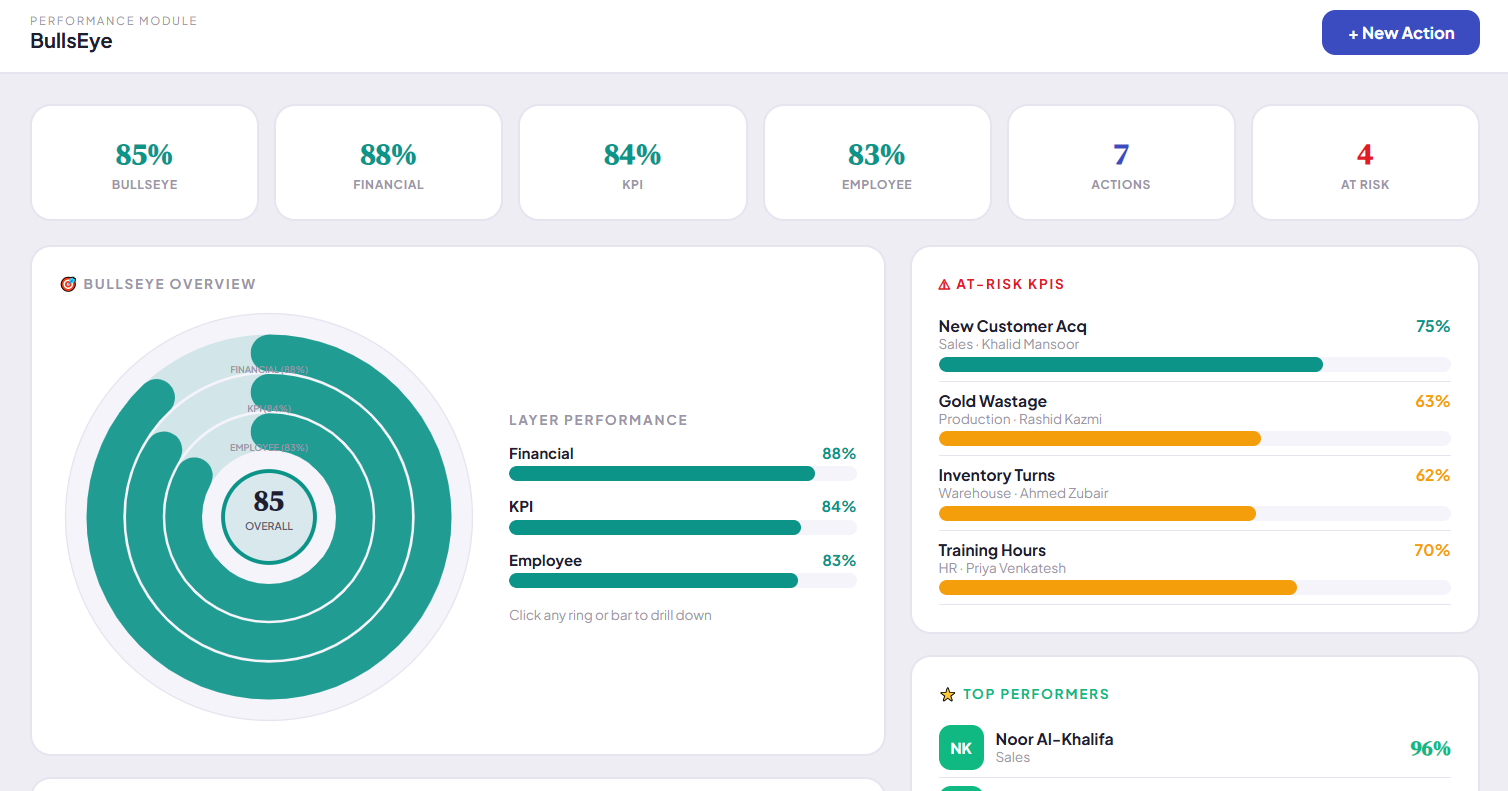Click Noor Al-Khalifa's 96% score
Screen dimensions: 1508x791
1430,748
